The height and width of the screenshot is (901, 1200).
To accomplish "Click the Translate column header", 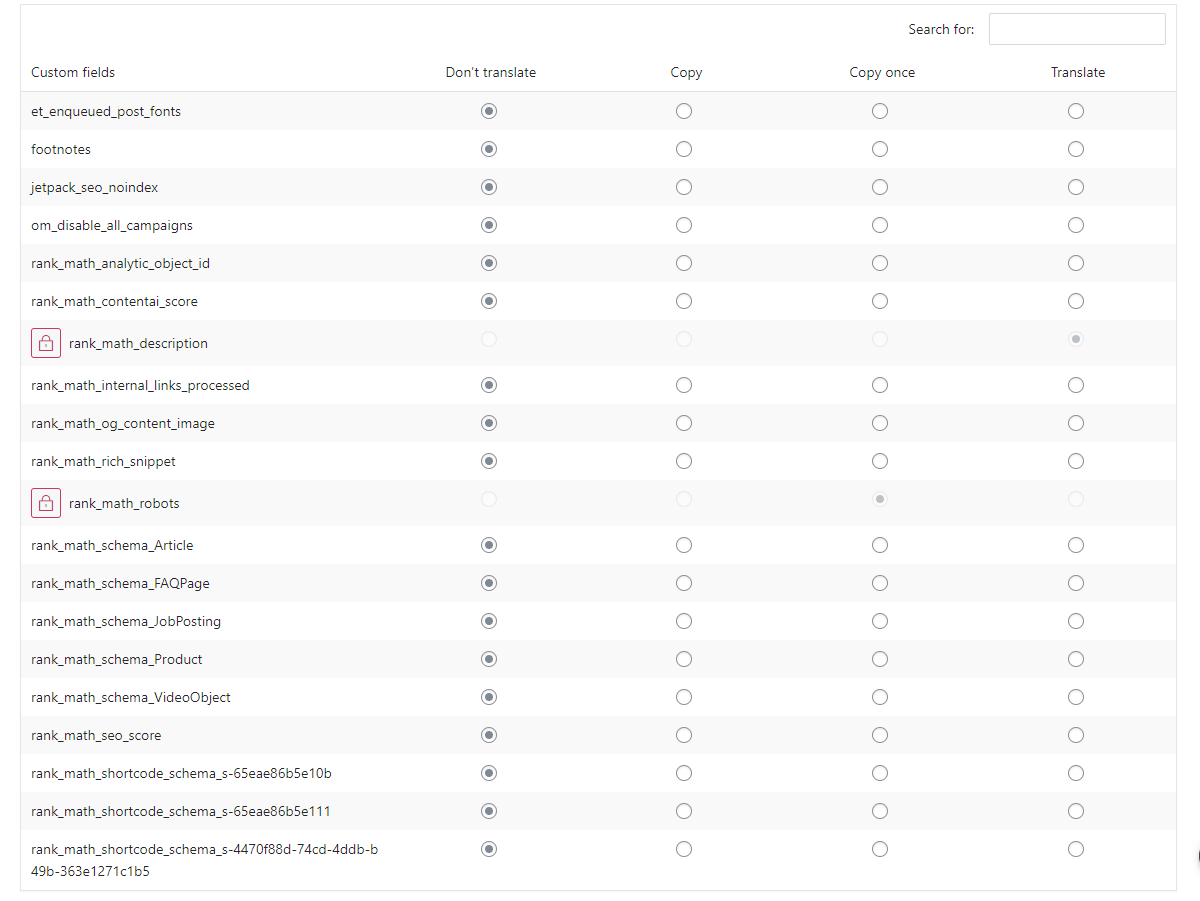I will [1078, 72].
